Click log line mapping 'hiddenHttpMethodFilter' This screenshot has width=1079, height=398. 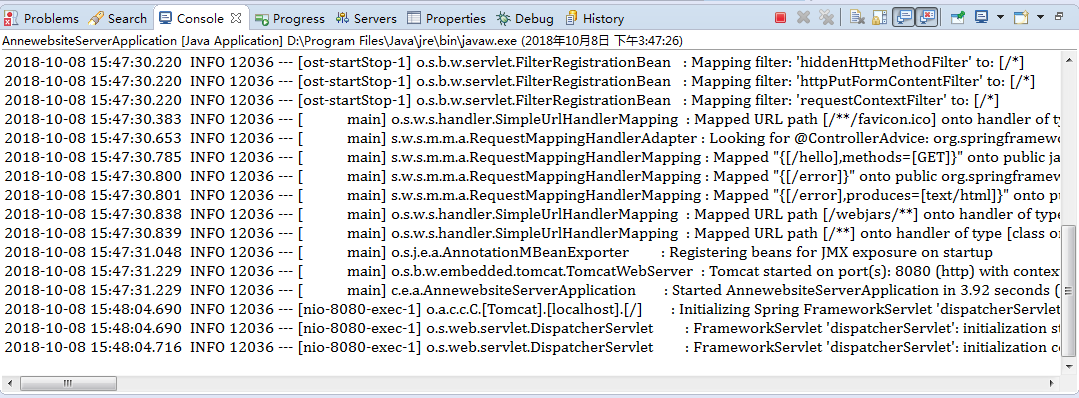[x=515, y=63]
